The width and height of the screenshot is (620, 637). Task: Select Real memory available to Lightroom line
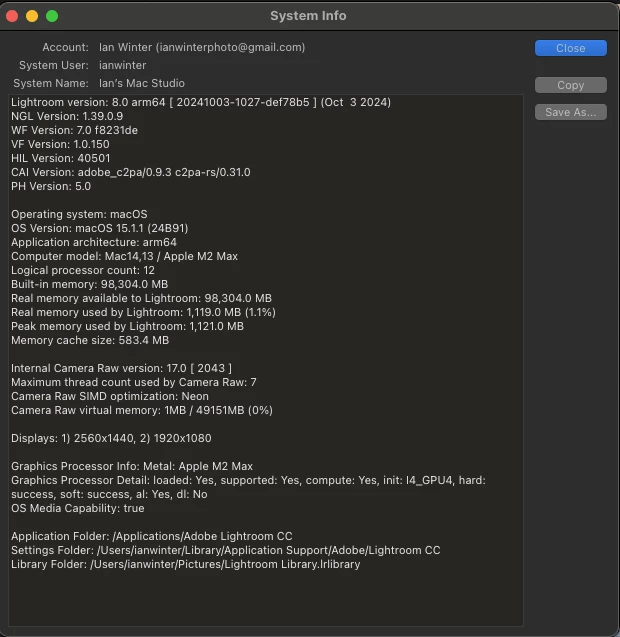click(141, 299)
